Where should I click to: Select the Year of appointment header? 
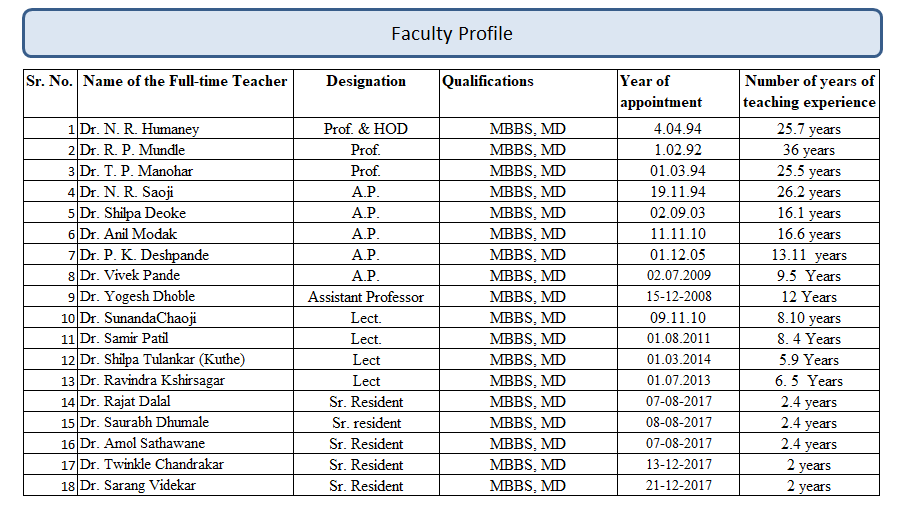point(678,94)
